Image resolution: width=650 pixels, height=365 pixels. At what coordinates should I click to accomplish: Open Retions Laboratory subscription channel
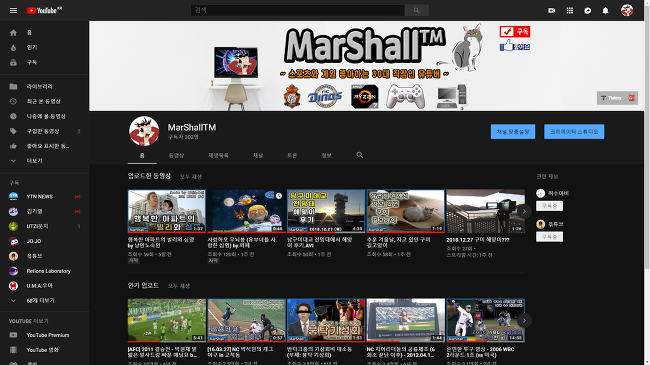pyautogui.click(x=44, y=271)
